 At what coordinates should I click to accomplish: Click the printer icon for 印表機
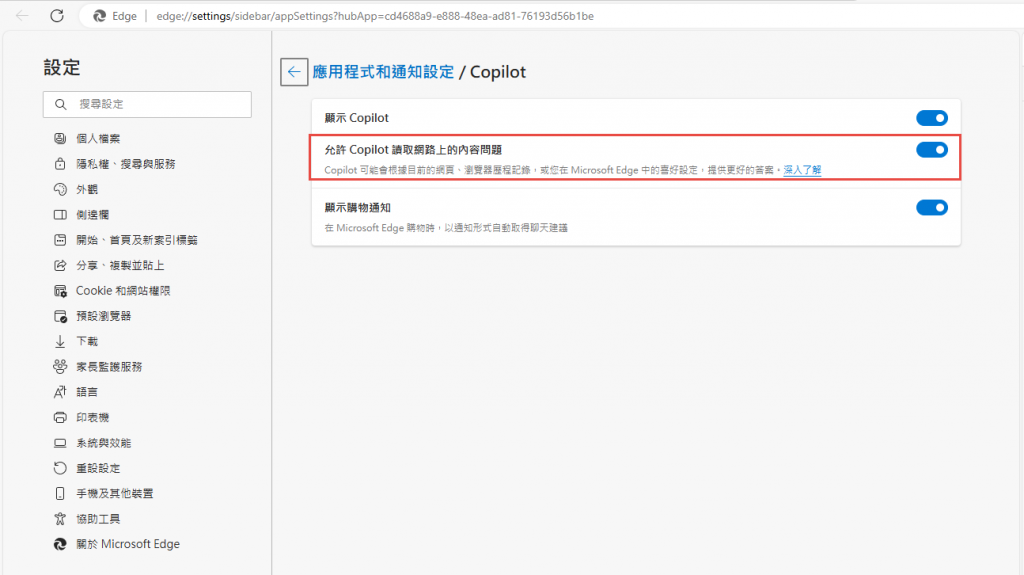[x=60, y=418]
